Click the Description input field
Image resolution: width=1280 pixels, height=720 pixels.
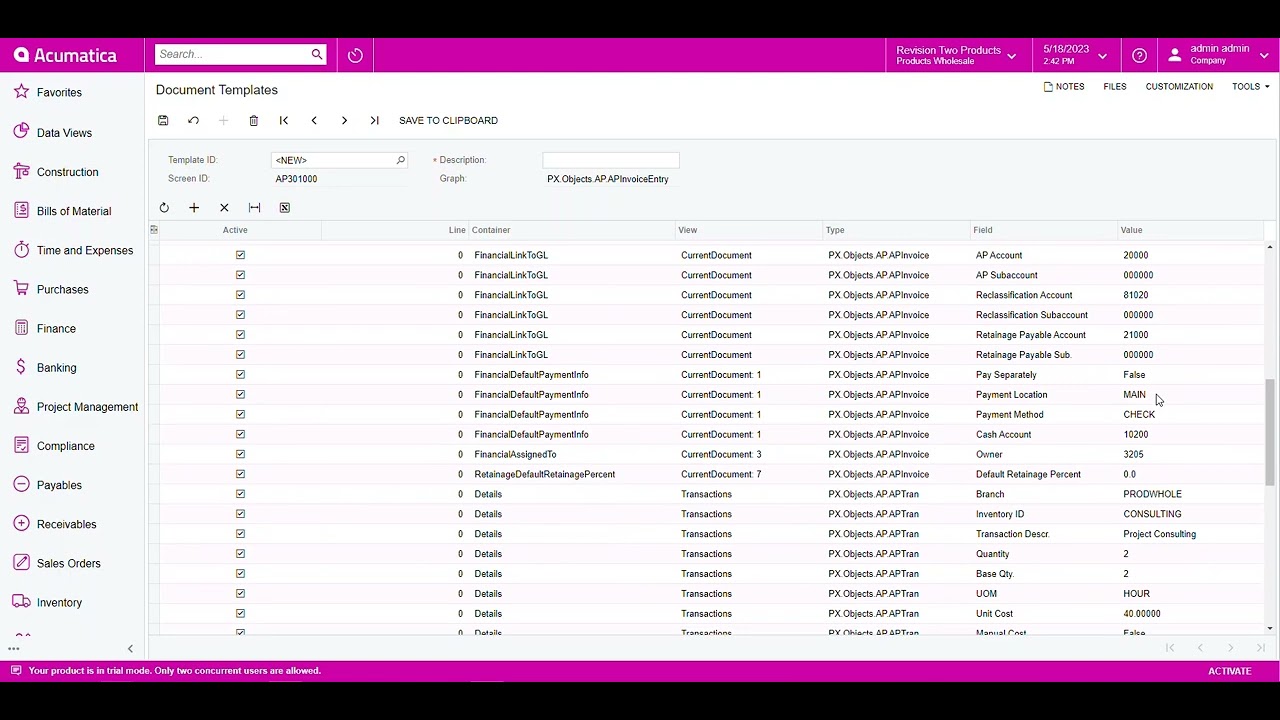(x=611, y=160)
